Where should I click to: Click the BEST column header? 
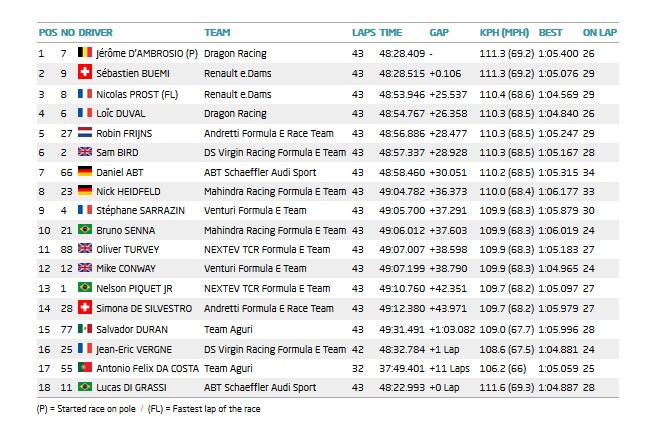[x=551, y=33]
